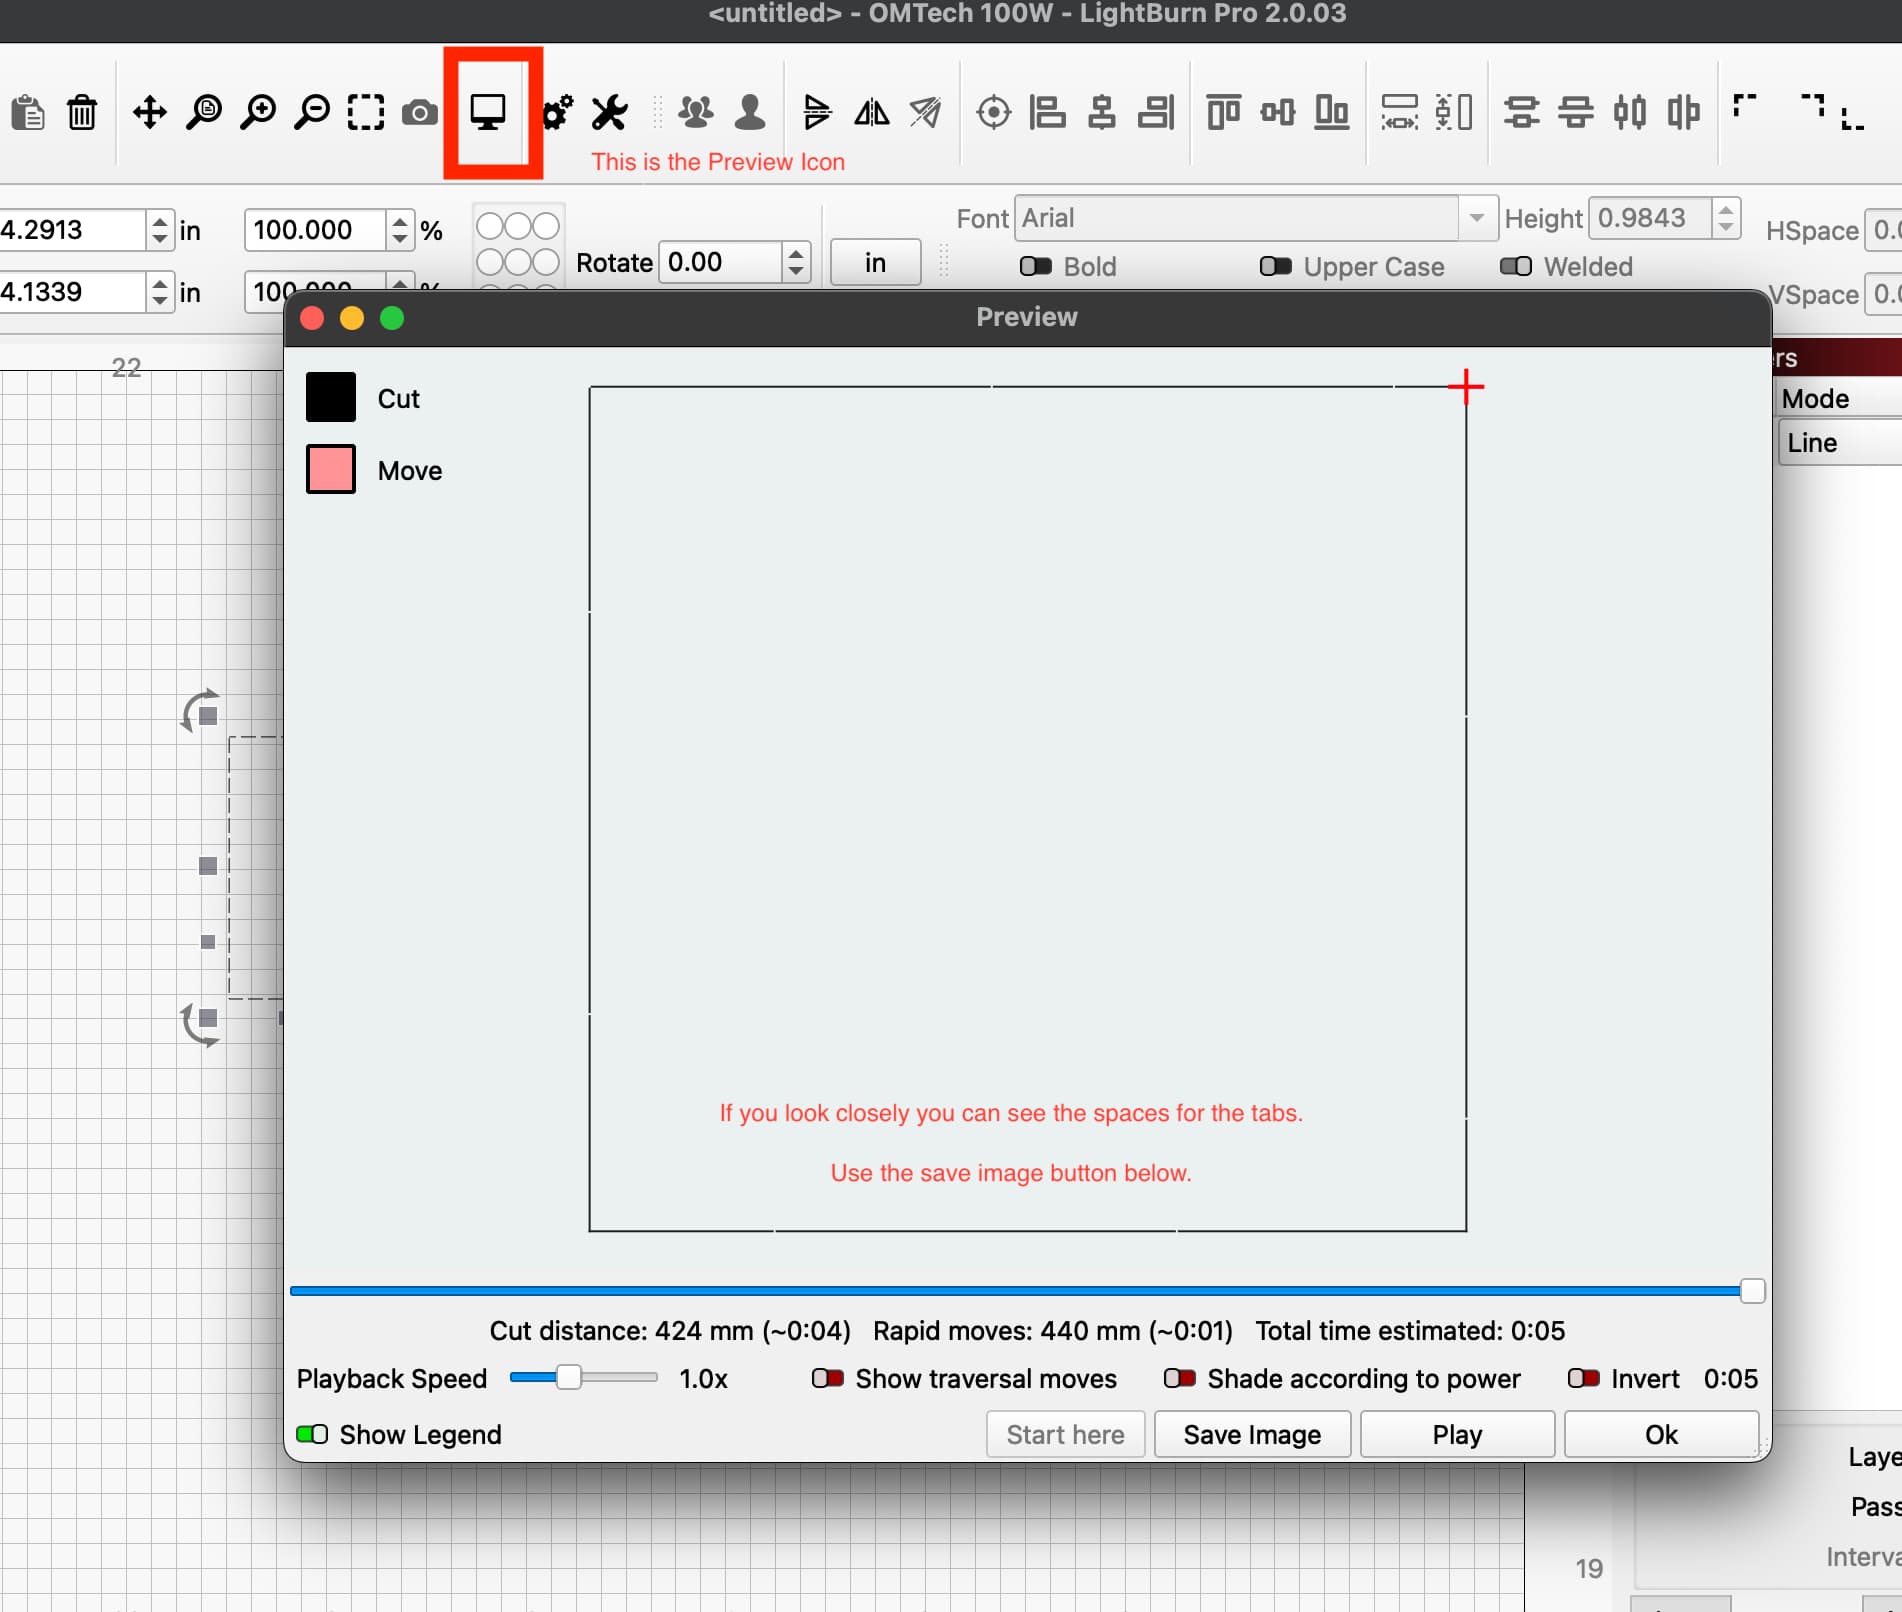Click the zoom in magnifier icon

tap(258, 112)
